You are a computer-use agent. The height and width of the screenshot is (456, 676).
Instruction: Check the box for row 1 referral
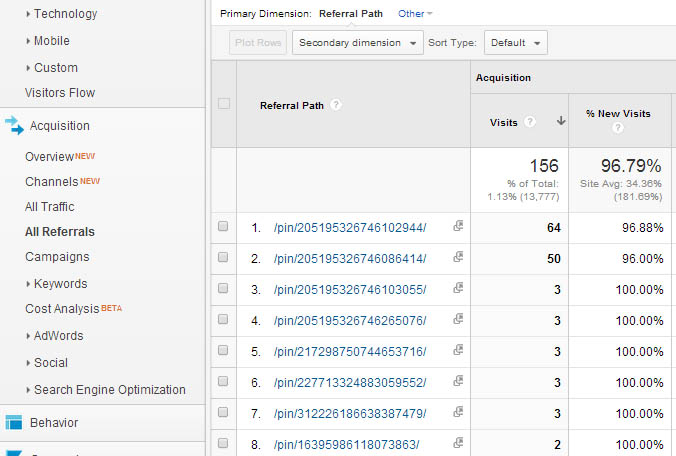click(x=223, y=227)
